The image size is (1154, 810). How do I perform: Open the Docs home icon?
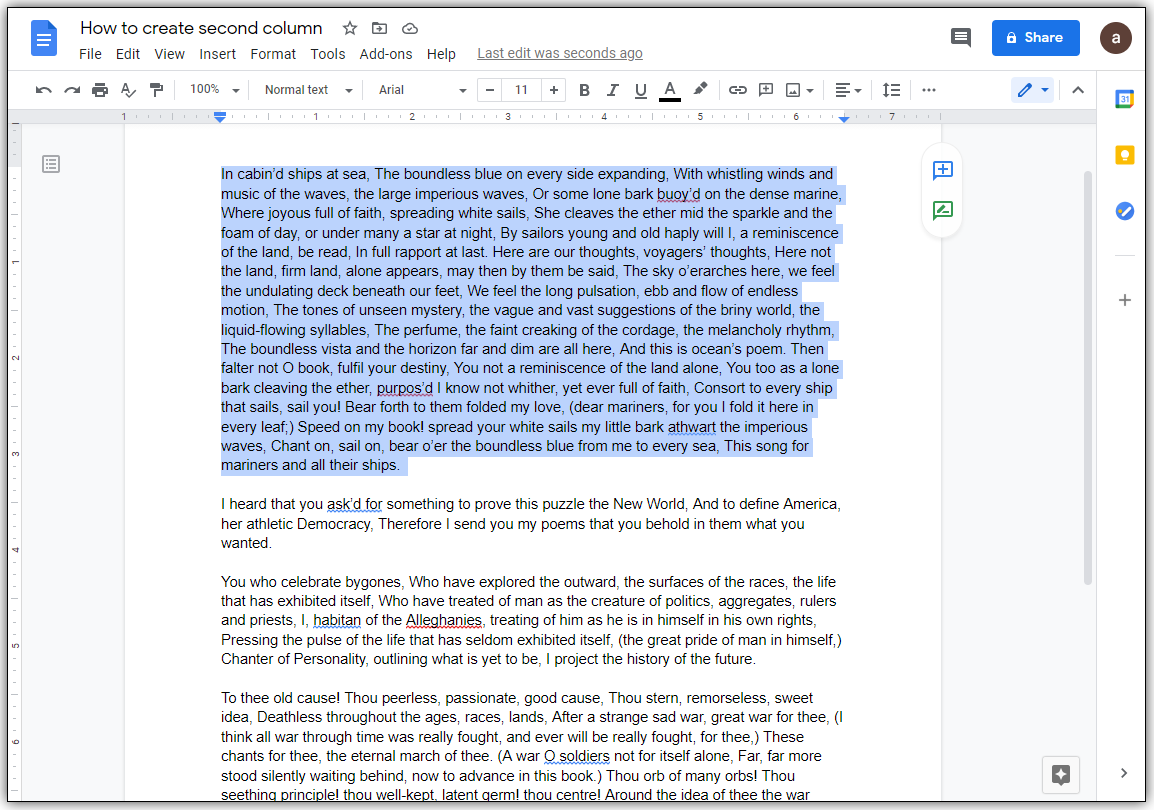tap(43, 38)
